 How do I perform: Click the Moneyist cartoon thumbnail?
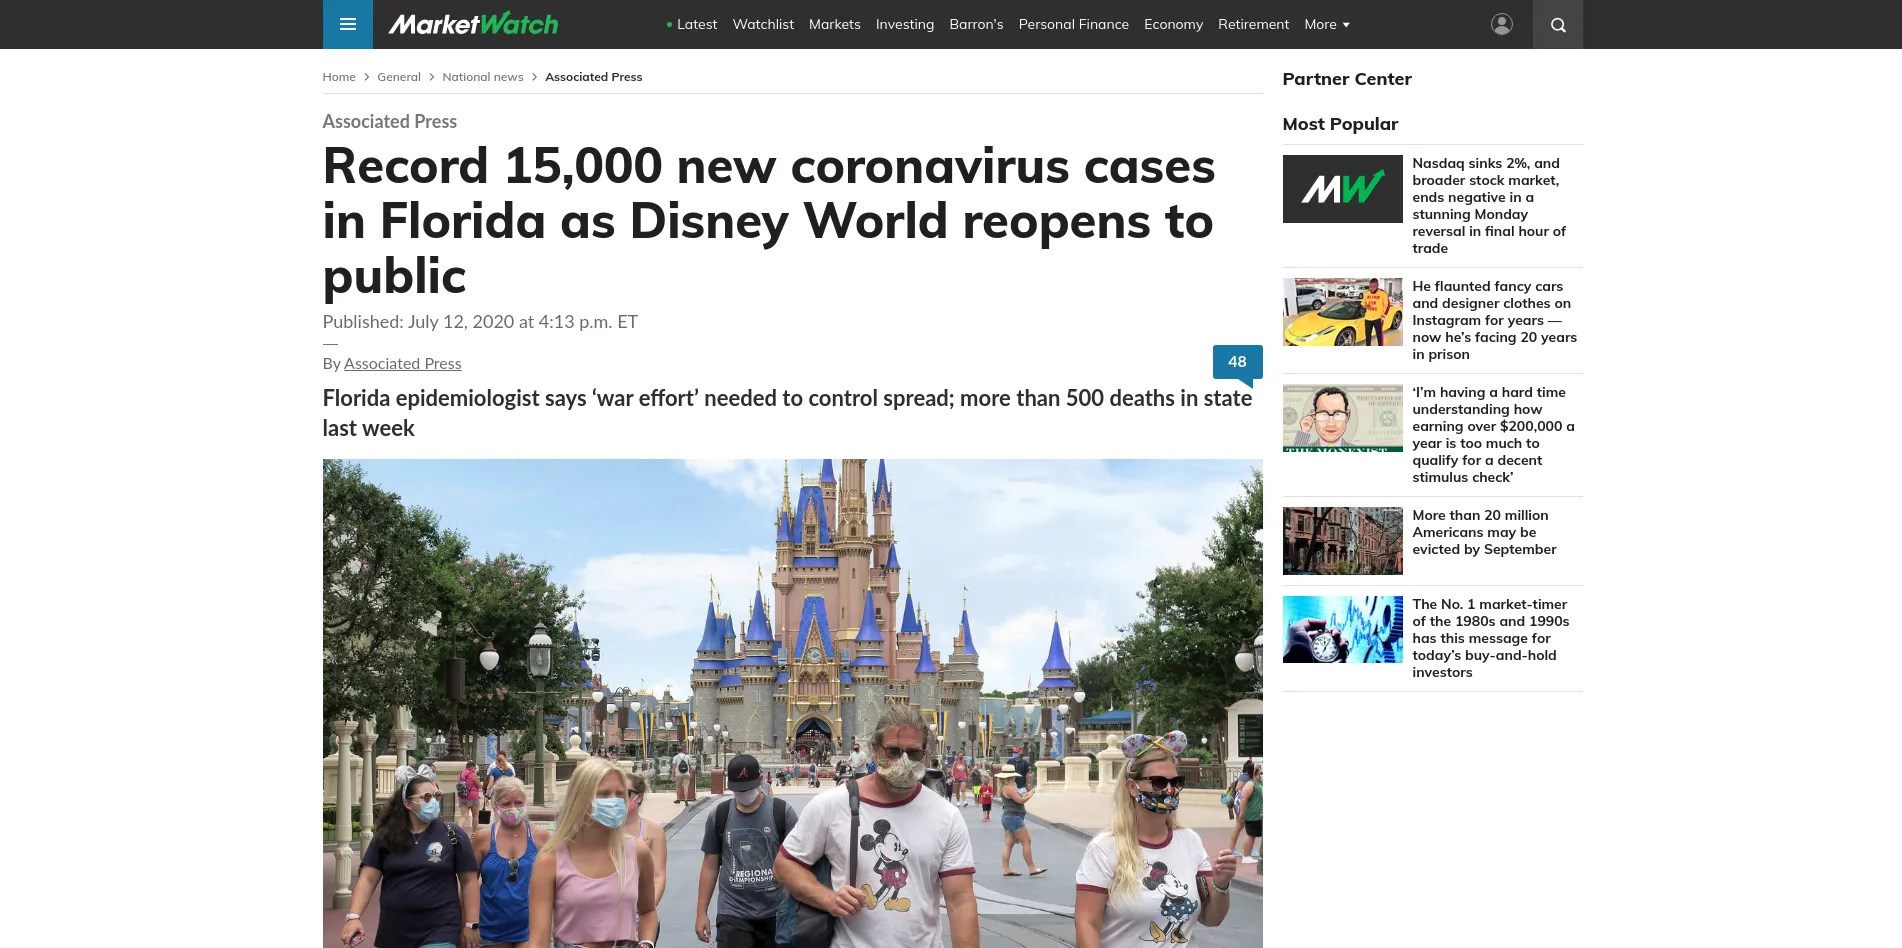pos(1342,418)
